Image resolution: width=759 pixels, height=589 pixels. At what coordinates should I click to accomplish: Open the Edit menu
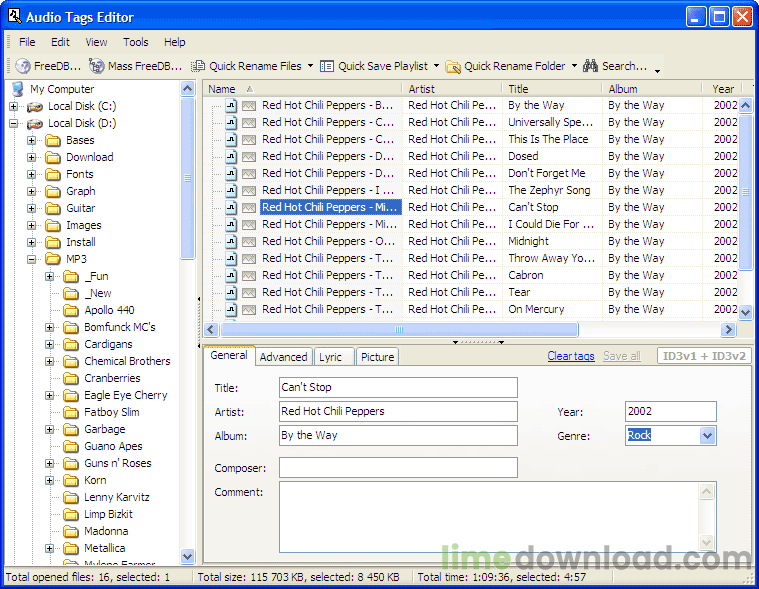[x=61, y=42]
